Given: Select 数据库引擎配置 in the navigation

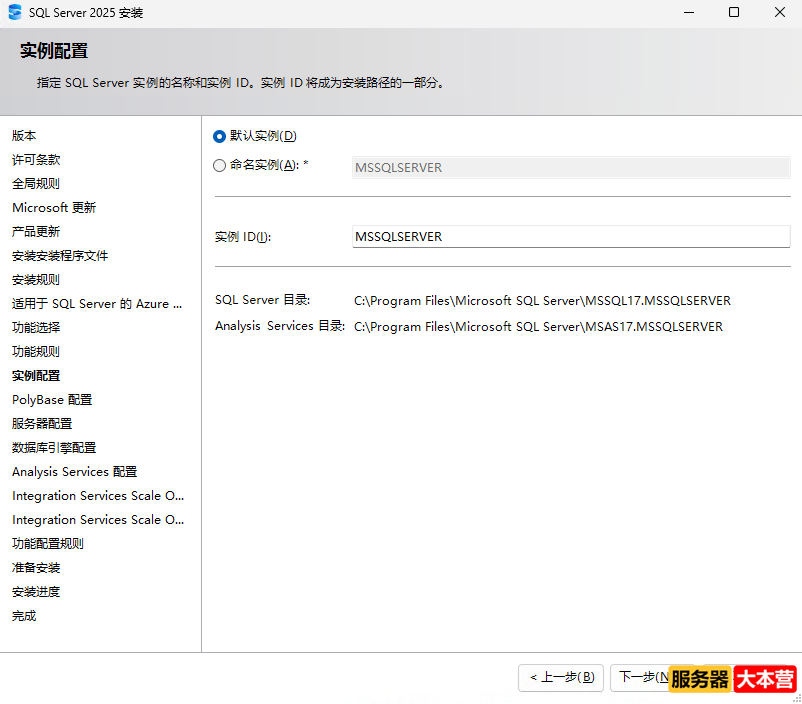Looking at the screenshot, I should click(53, 447).
